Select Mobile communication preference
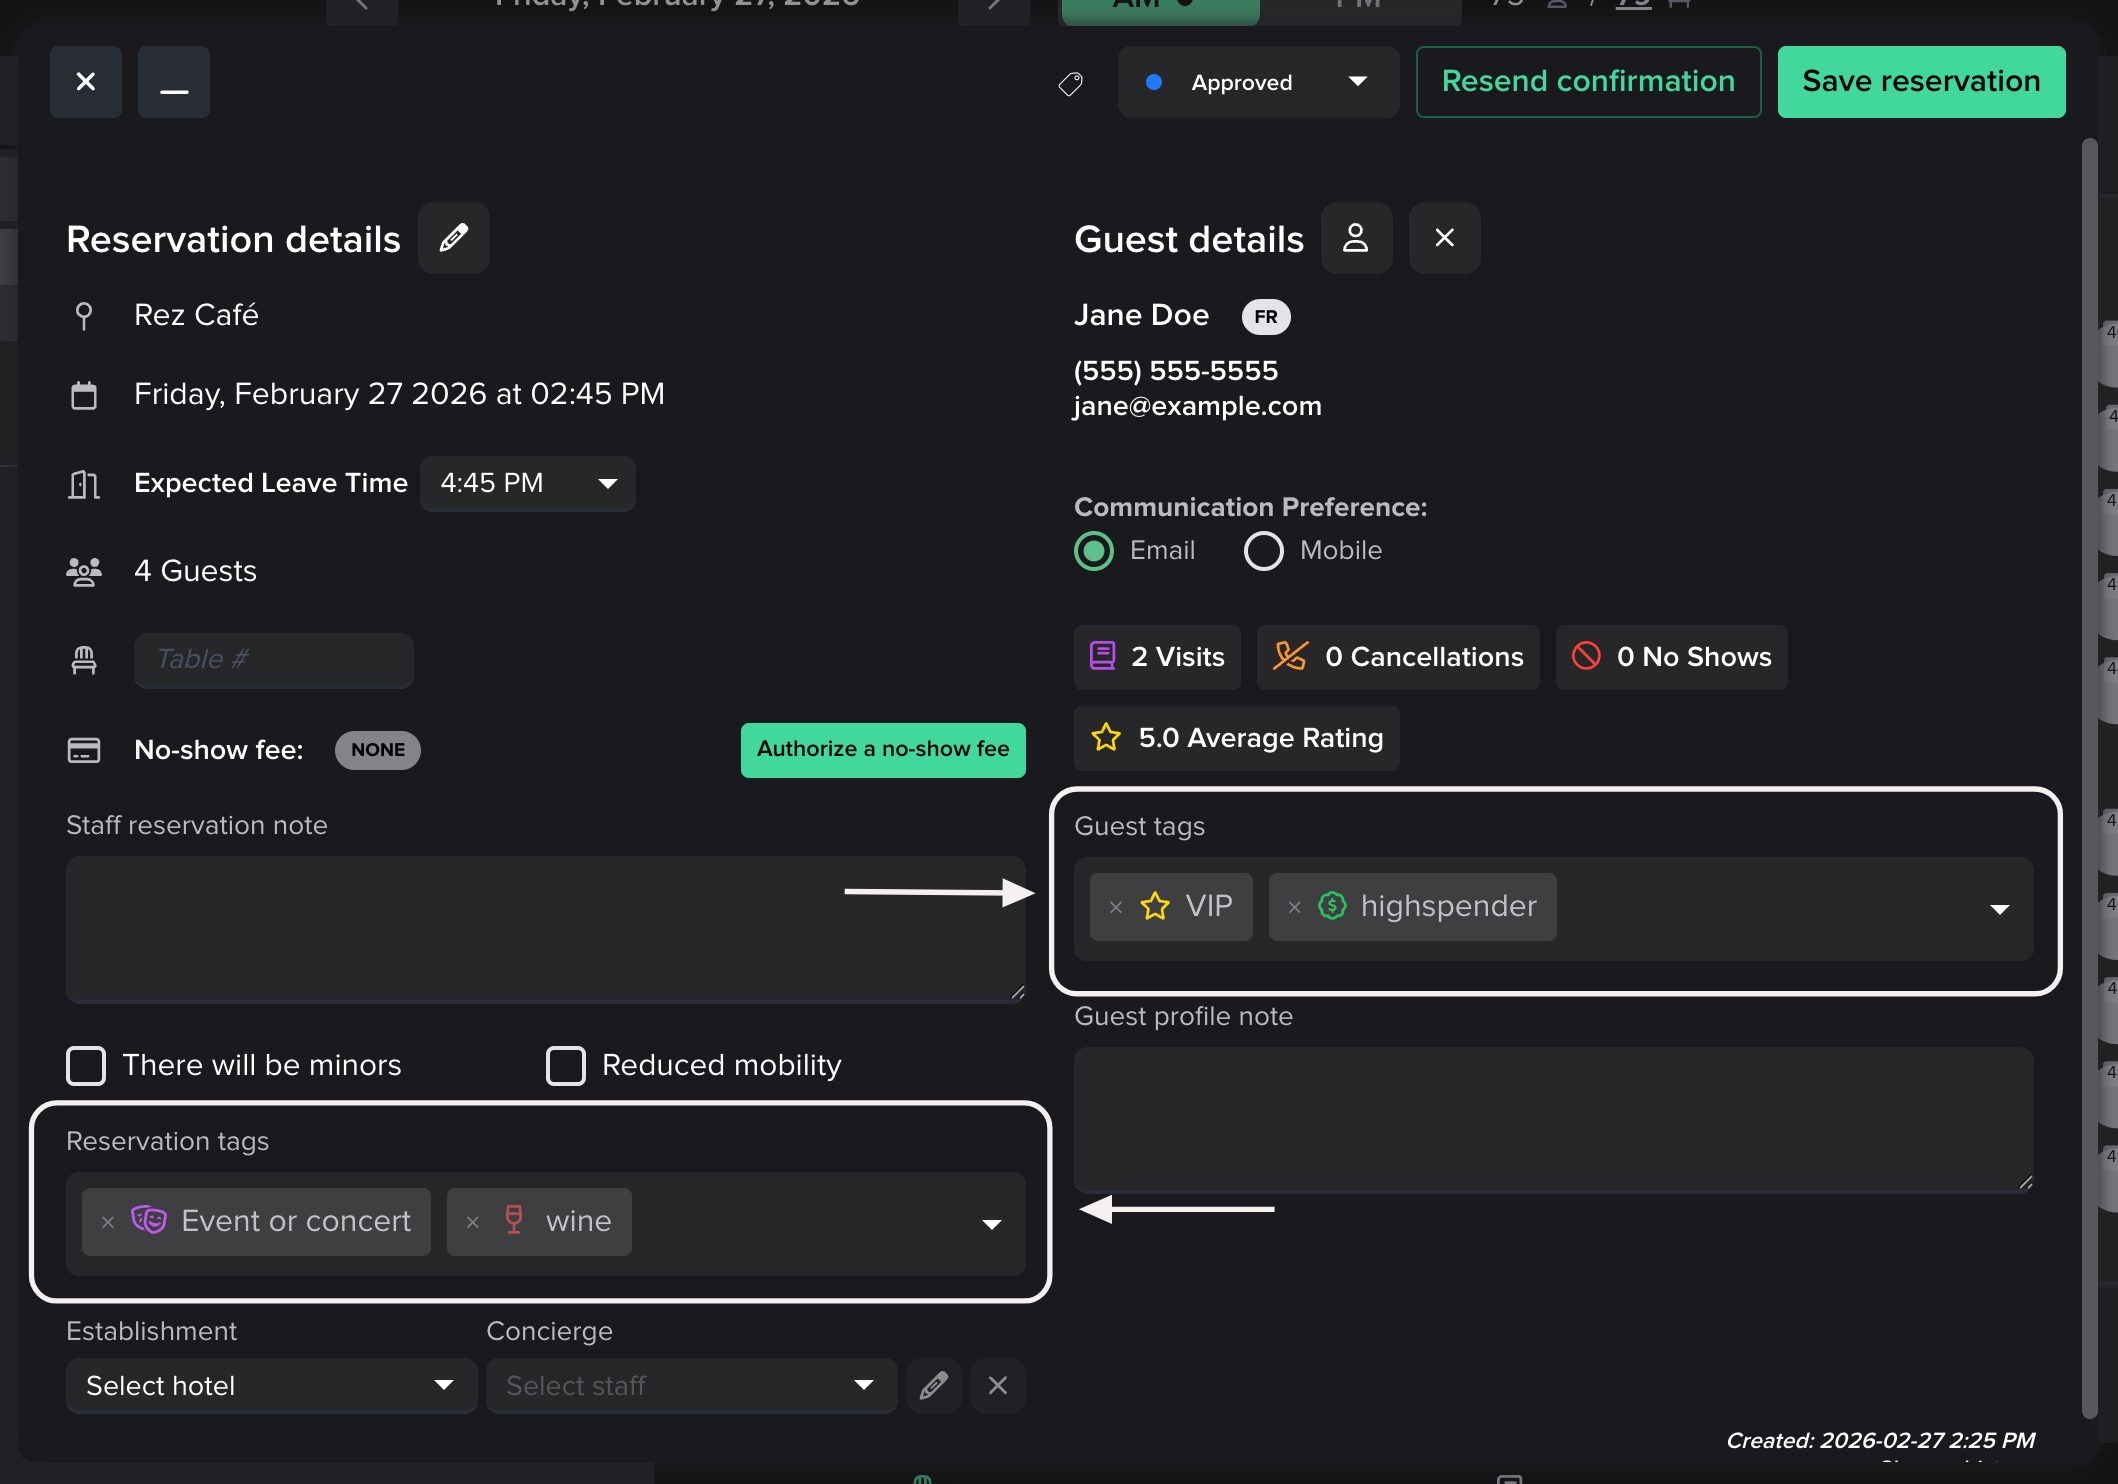Screen dimensions: 2118x1484 (x=1263, y=551)
